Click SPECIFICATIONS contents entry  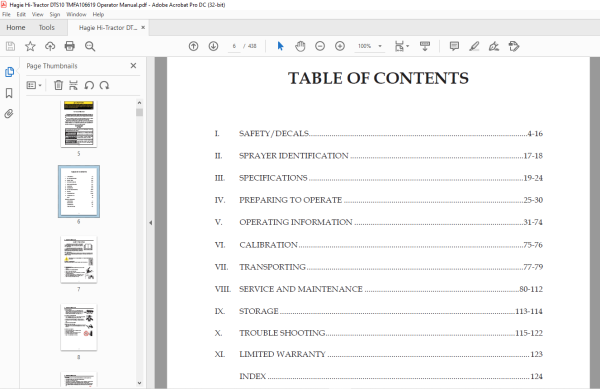(378, 178)
